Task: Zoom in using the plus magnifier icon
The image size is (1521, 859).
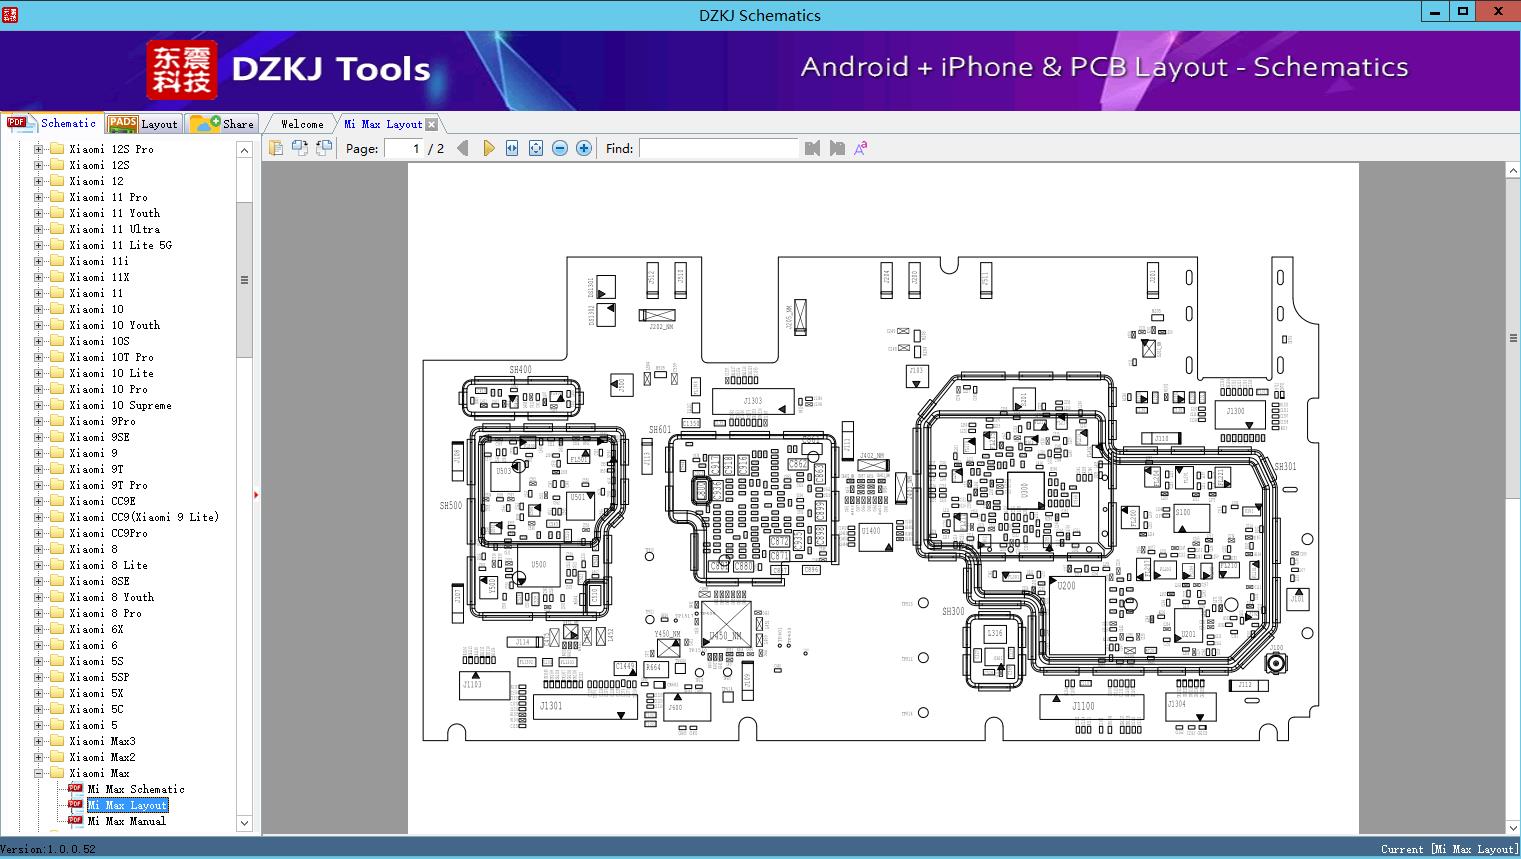Action: (x=583, y=147)
